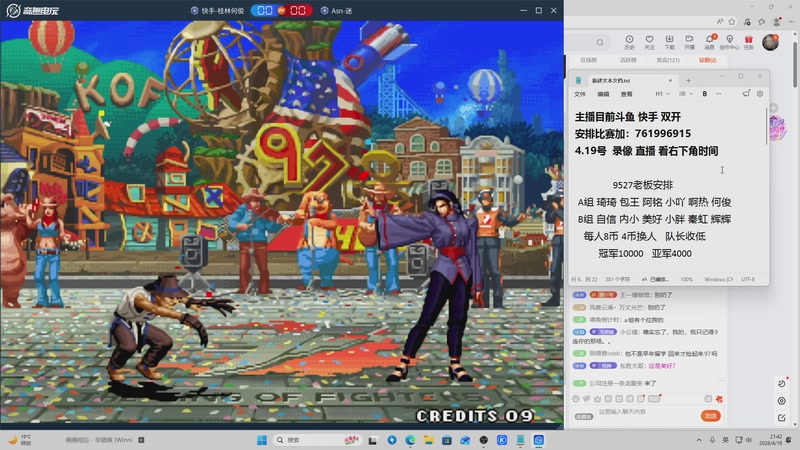800x450 pixels.
Task: Click the Notepad vertical scrollbar
Action: [x=766, y=128]
